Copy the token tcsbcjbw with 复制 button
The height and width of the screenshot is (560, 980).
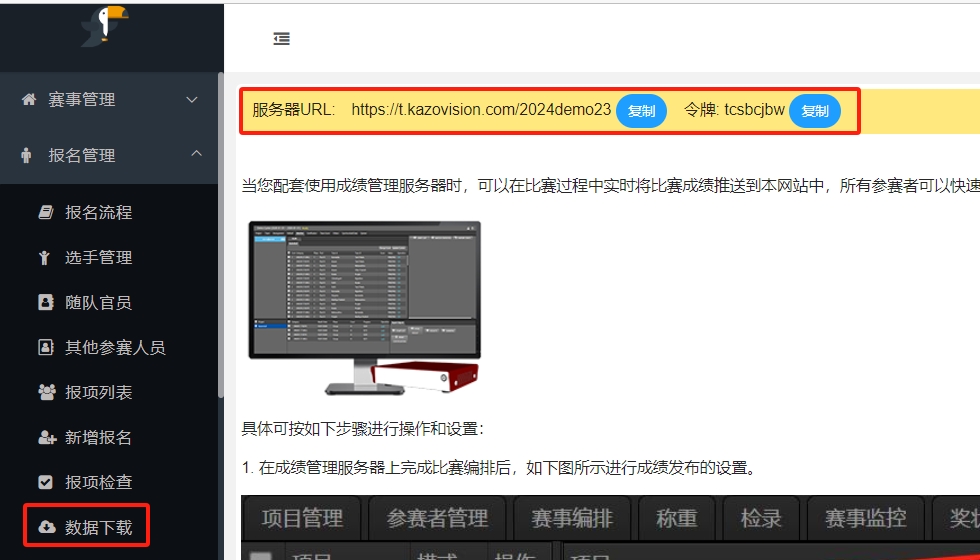(815, 111)
